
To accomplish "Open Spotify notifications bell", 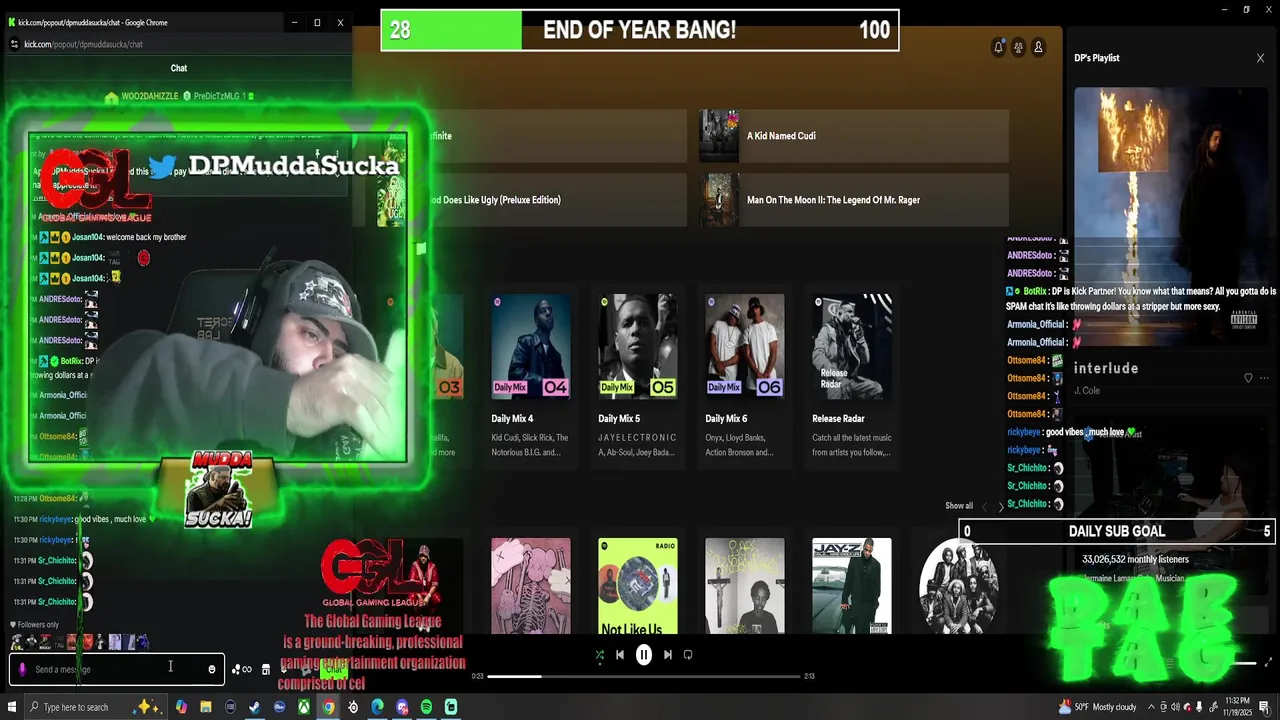I will [998, 47].
